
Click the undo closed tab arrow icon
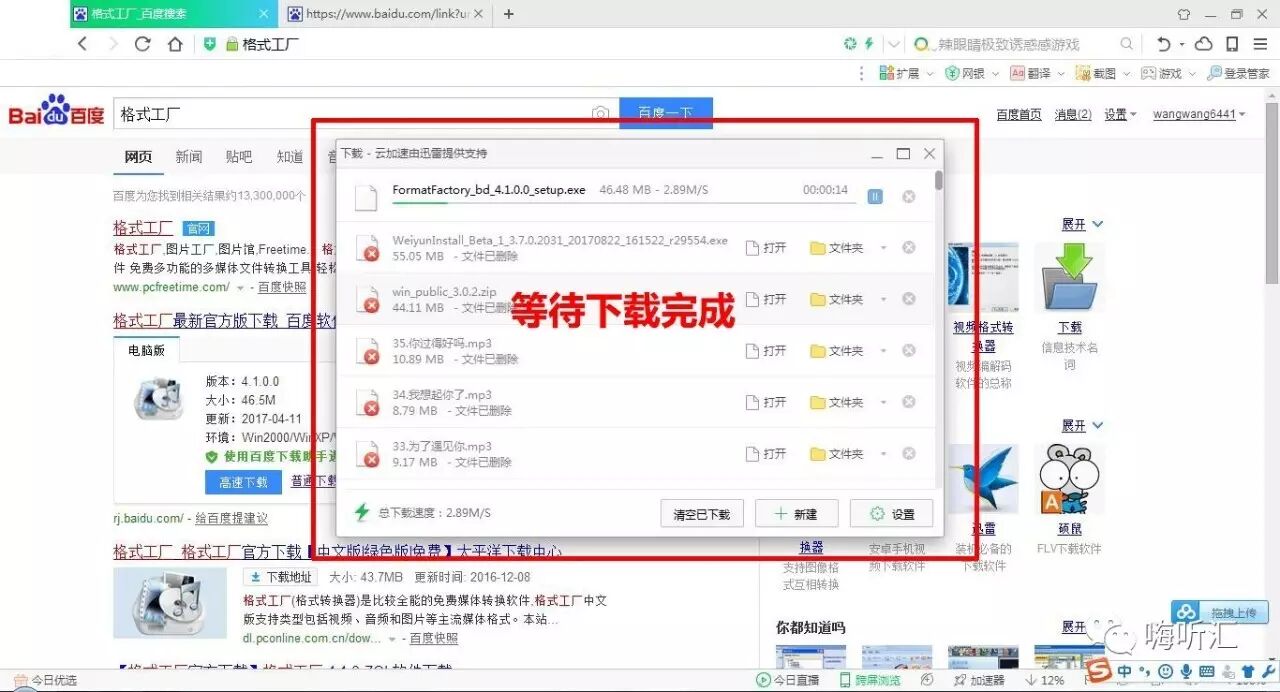(1163, 44)
